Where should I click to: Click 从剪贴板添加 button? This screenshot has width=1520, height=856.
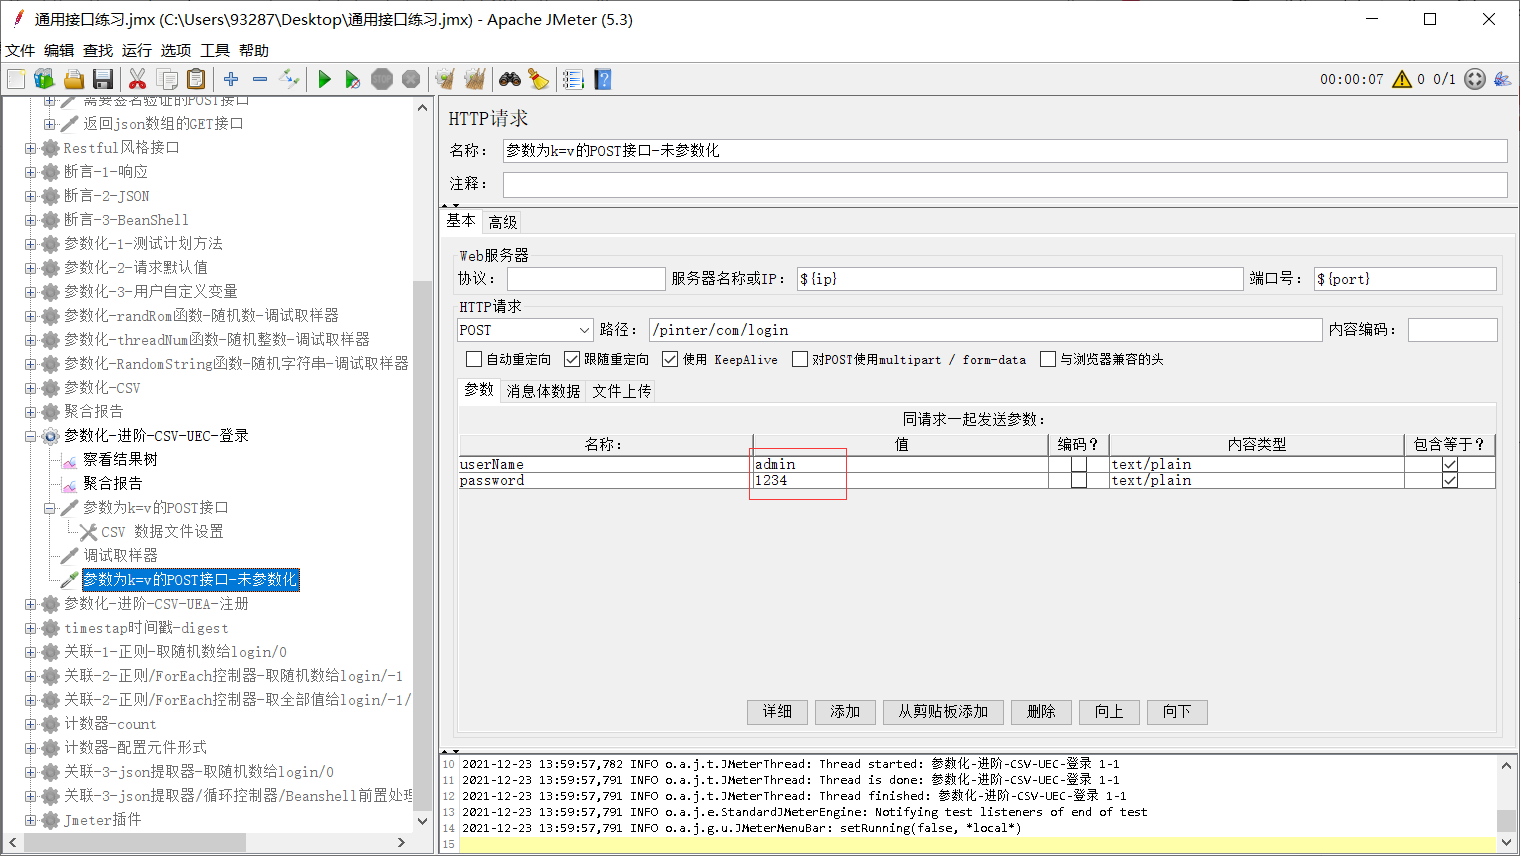click(943, 712)
